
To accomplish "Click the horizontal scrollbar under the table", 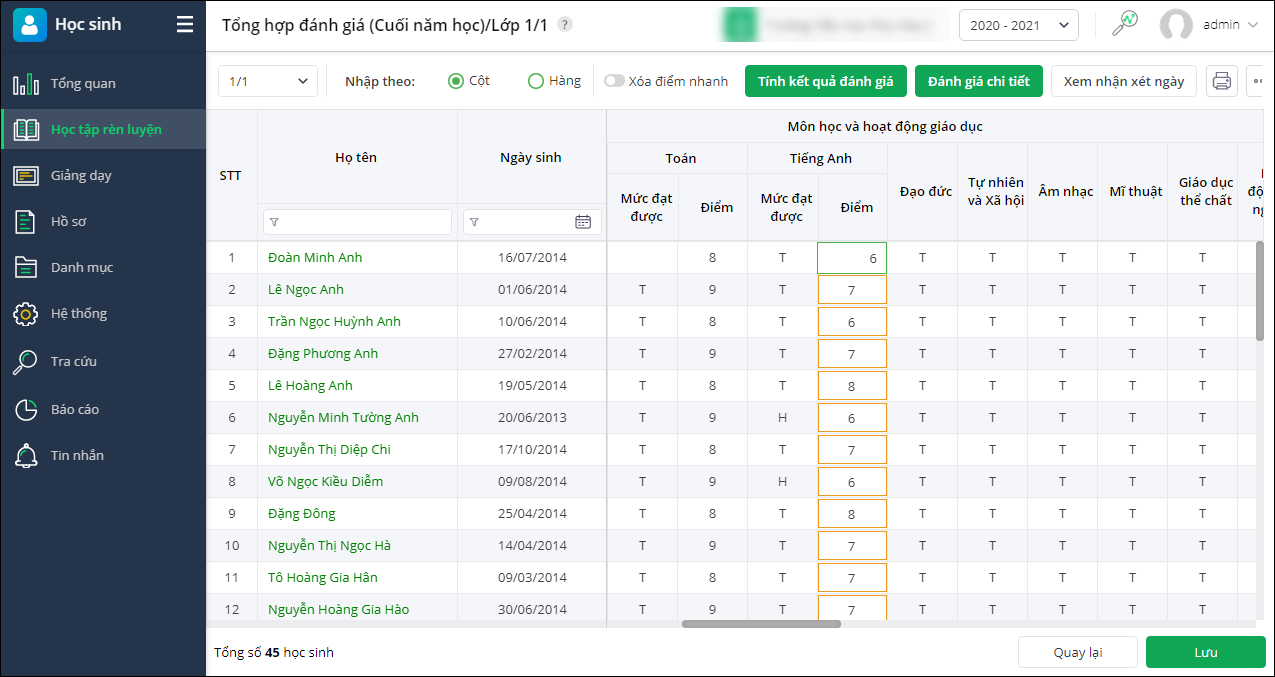I will click(x=760, y=624).
